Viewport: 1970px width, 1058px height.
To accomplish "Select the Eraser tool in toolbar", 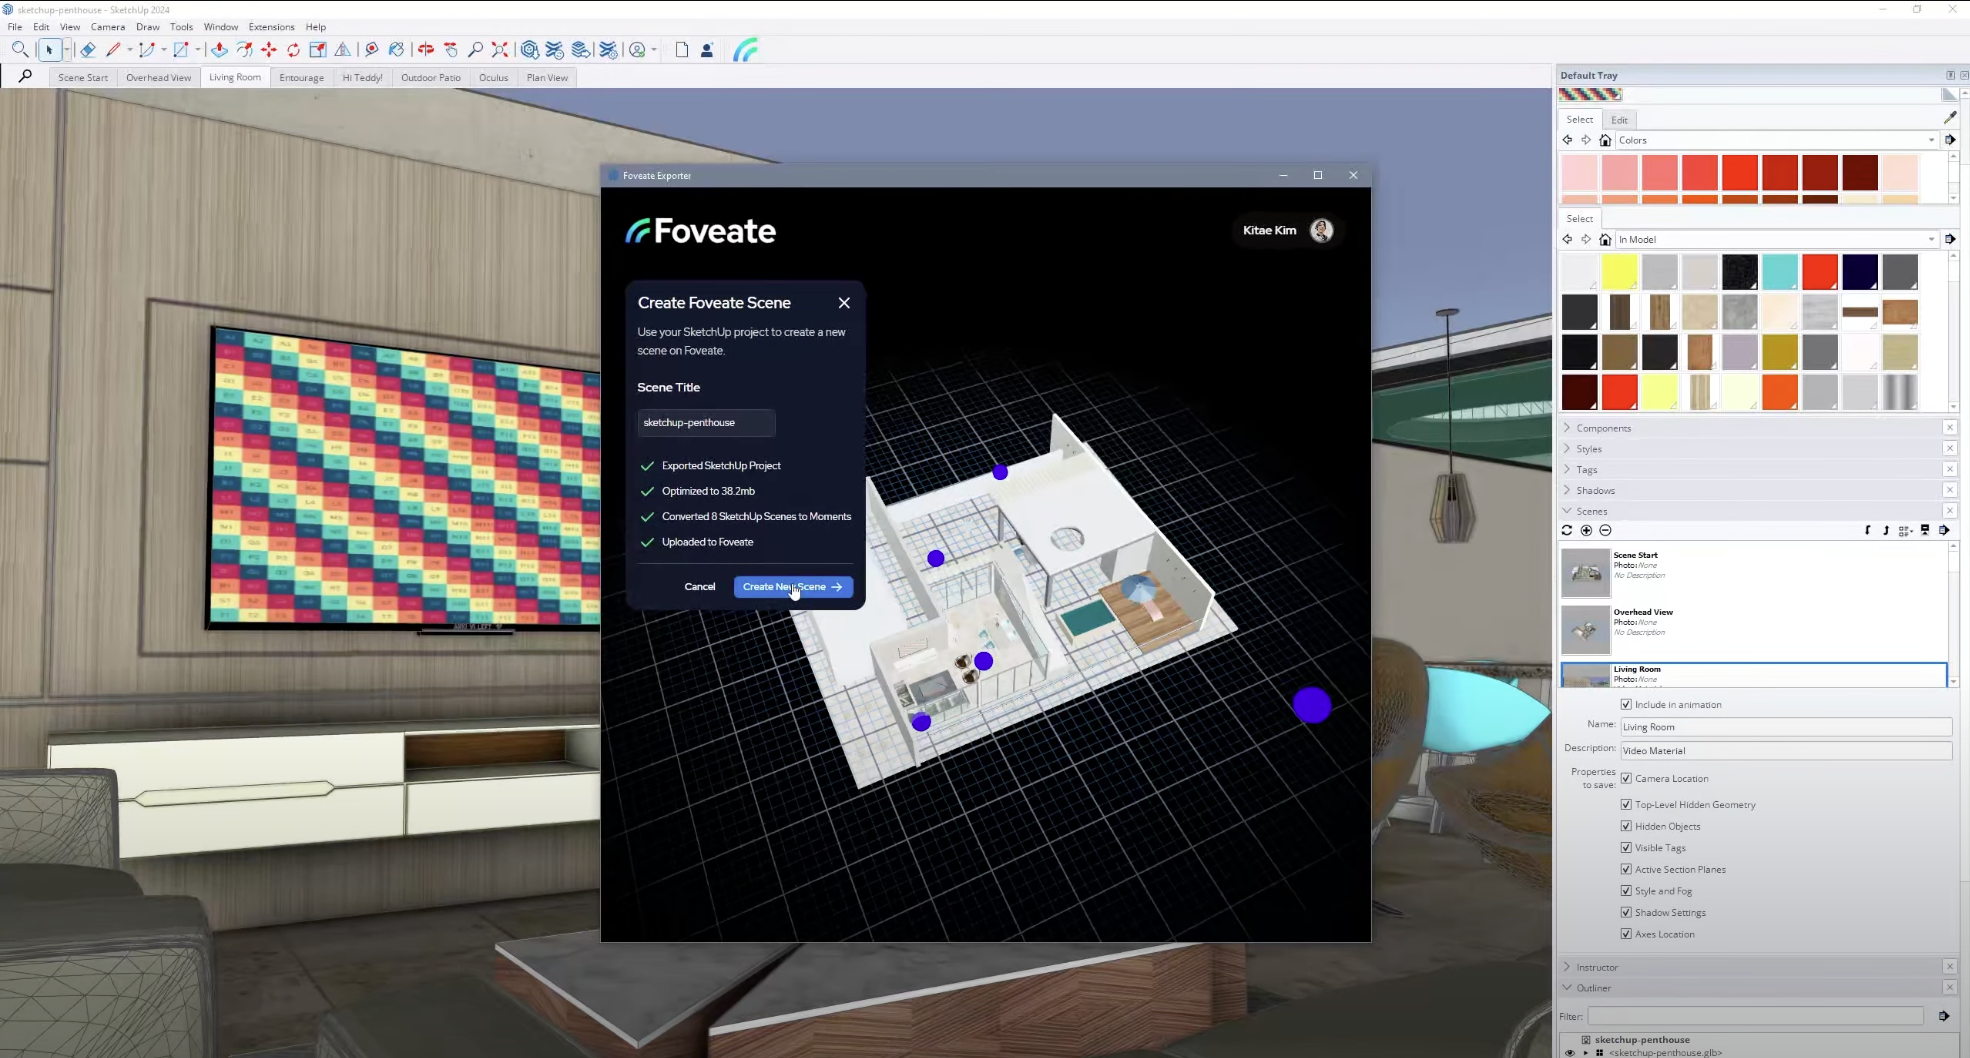I will (x=88, y=50).
